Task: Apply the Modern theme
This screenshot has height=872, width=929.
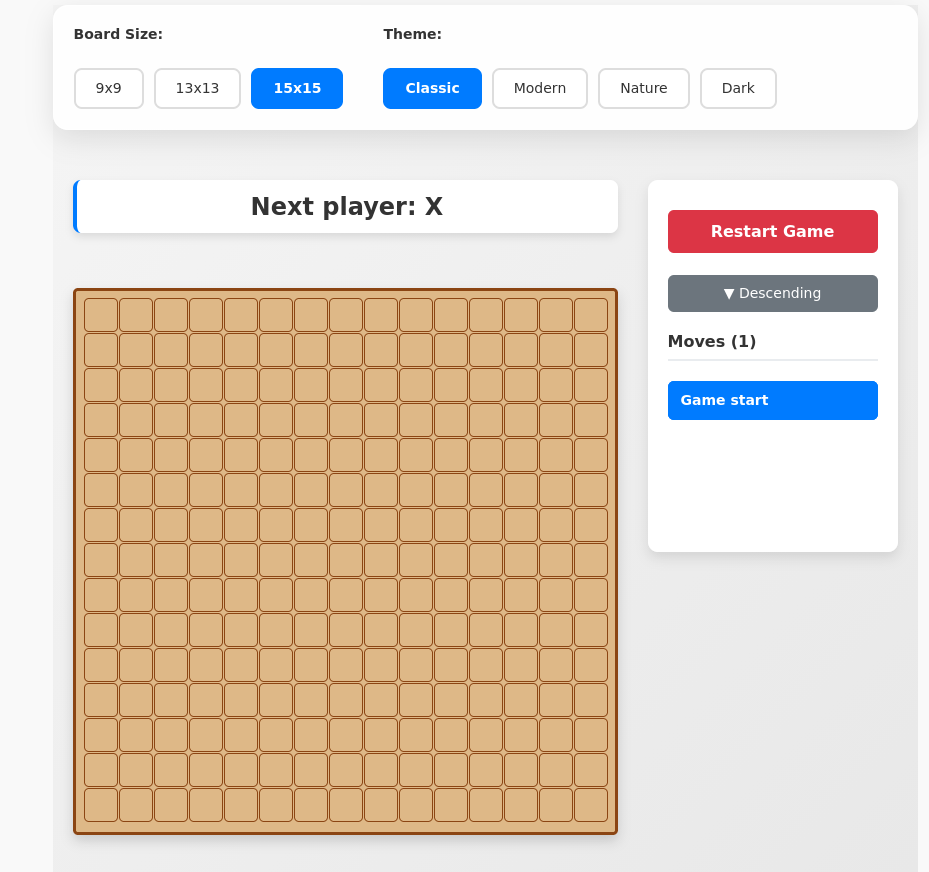Action: 539,88
